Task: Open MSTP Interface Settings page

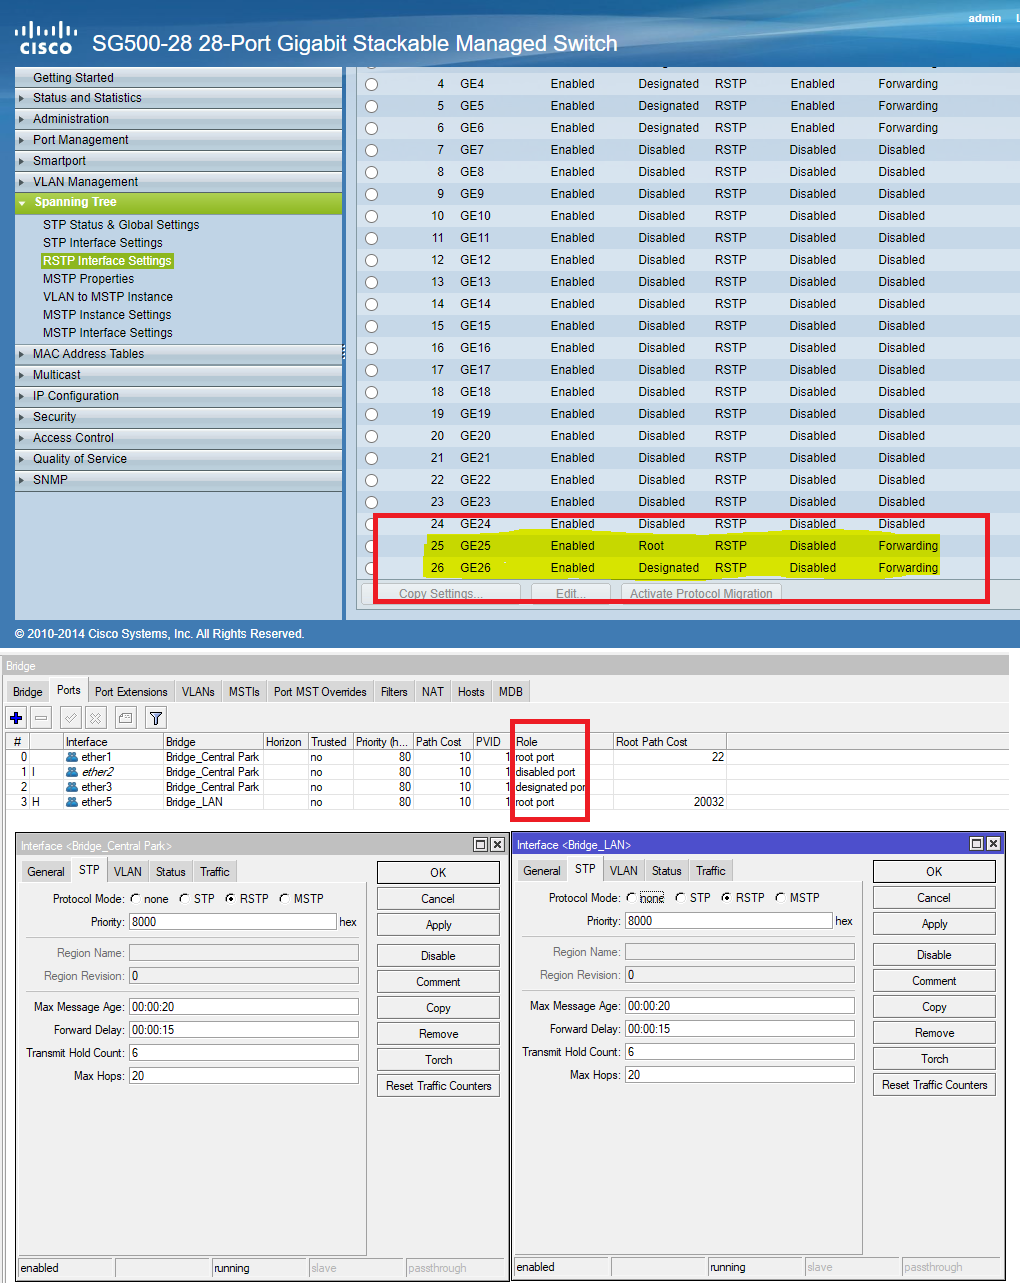Action: [108, 333]
